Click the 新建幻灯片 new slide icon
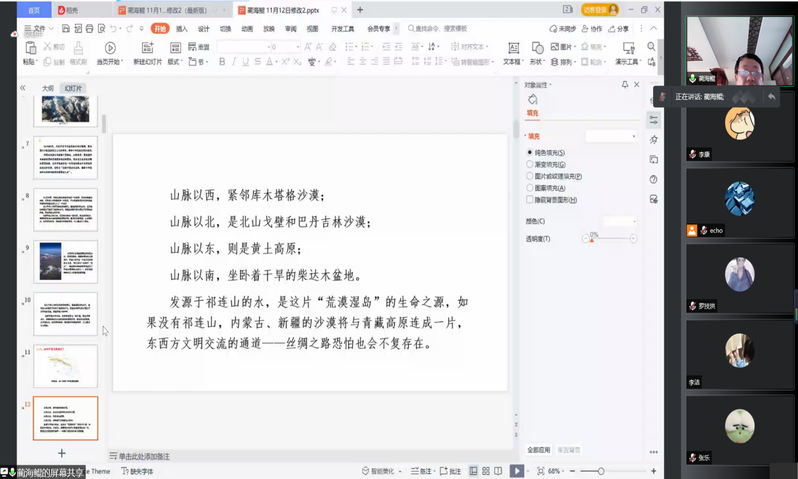This screenshot has height=479, width=798. (147, 48)
